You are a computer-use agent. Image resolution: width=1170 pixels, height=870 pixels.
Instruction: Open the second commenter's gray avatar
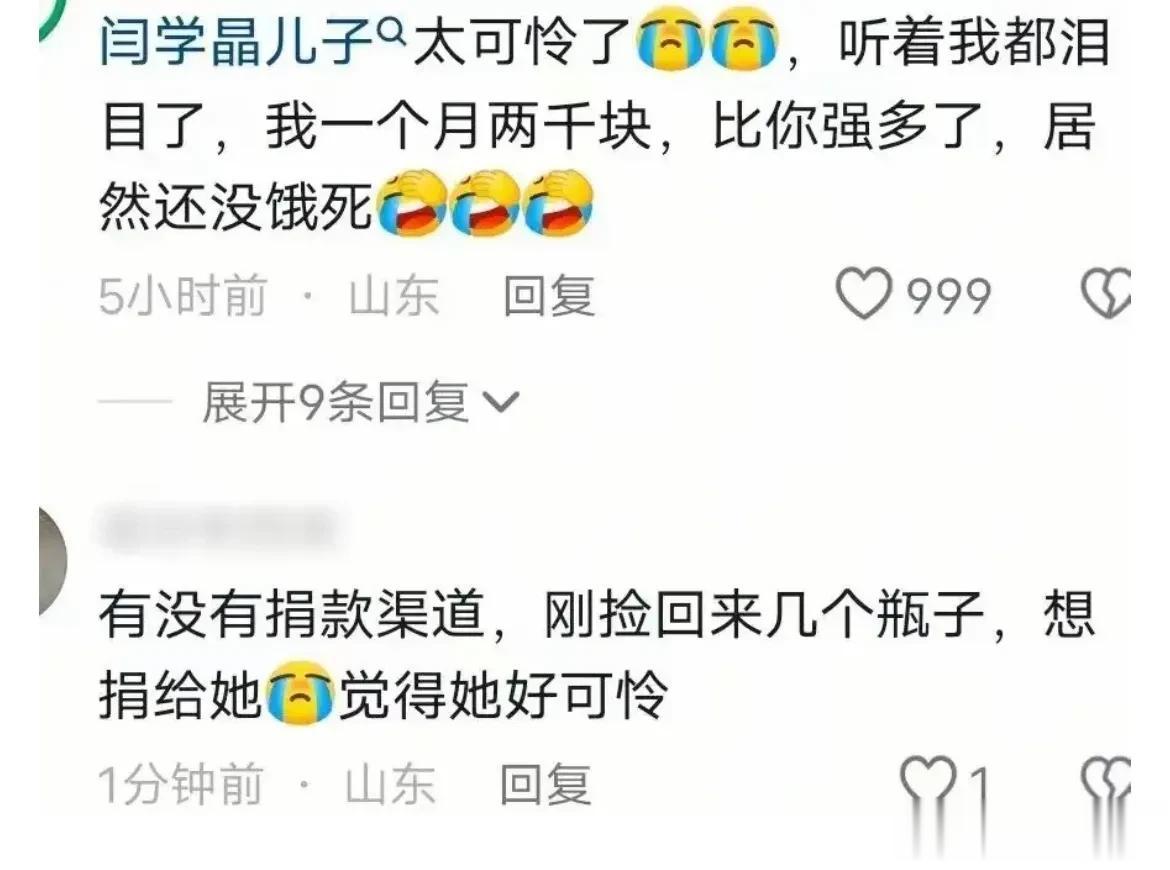53,561
